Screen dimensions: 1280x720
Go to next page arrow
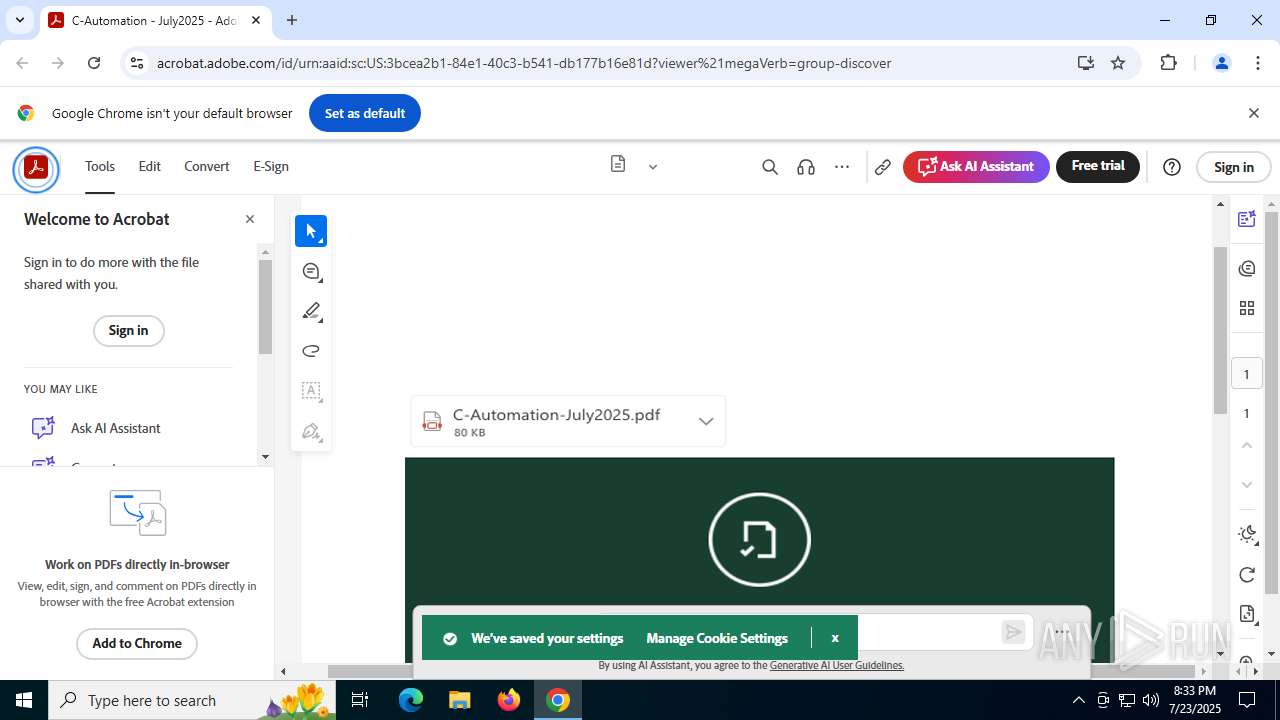[x=1246, y=485]
